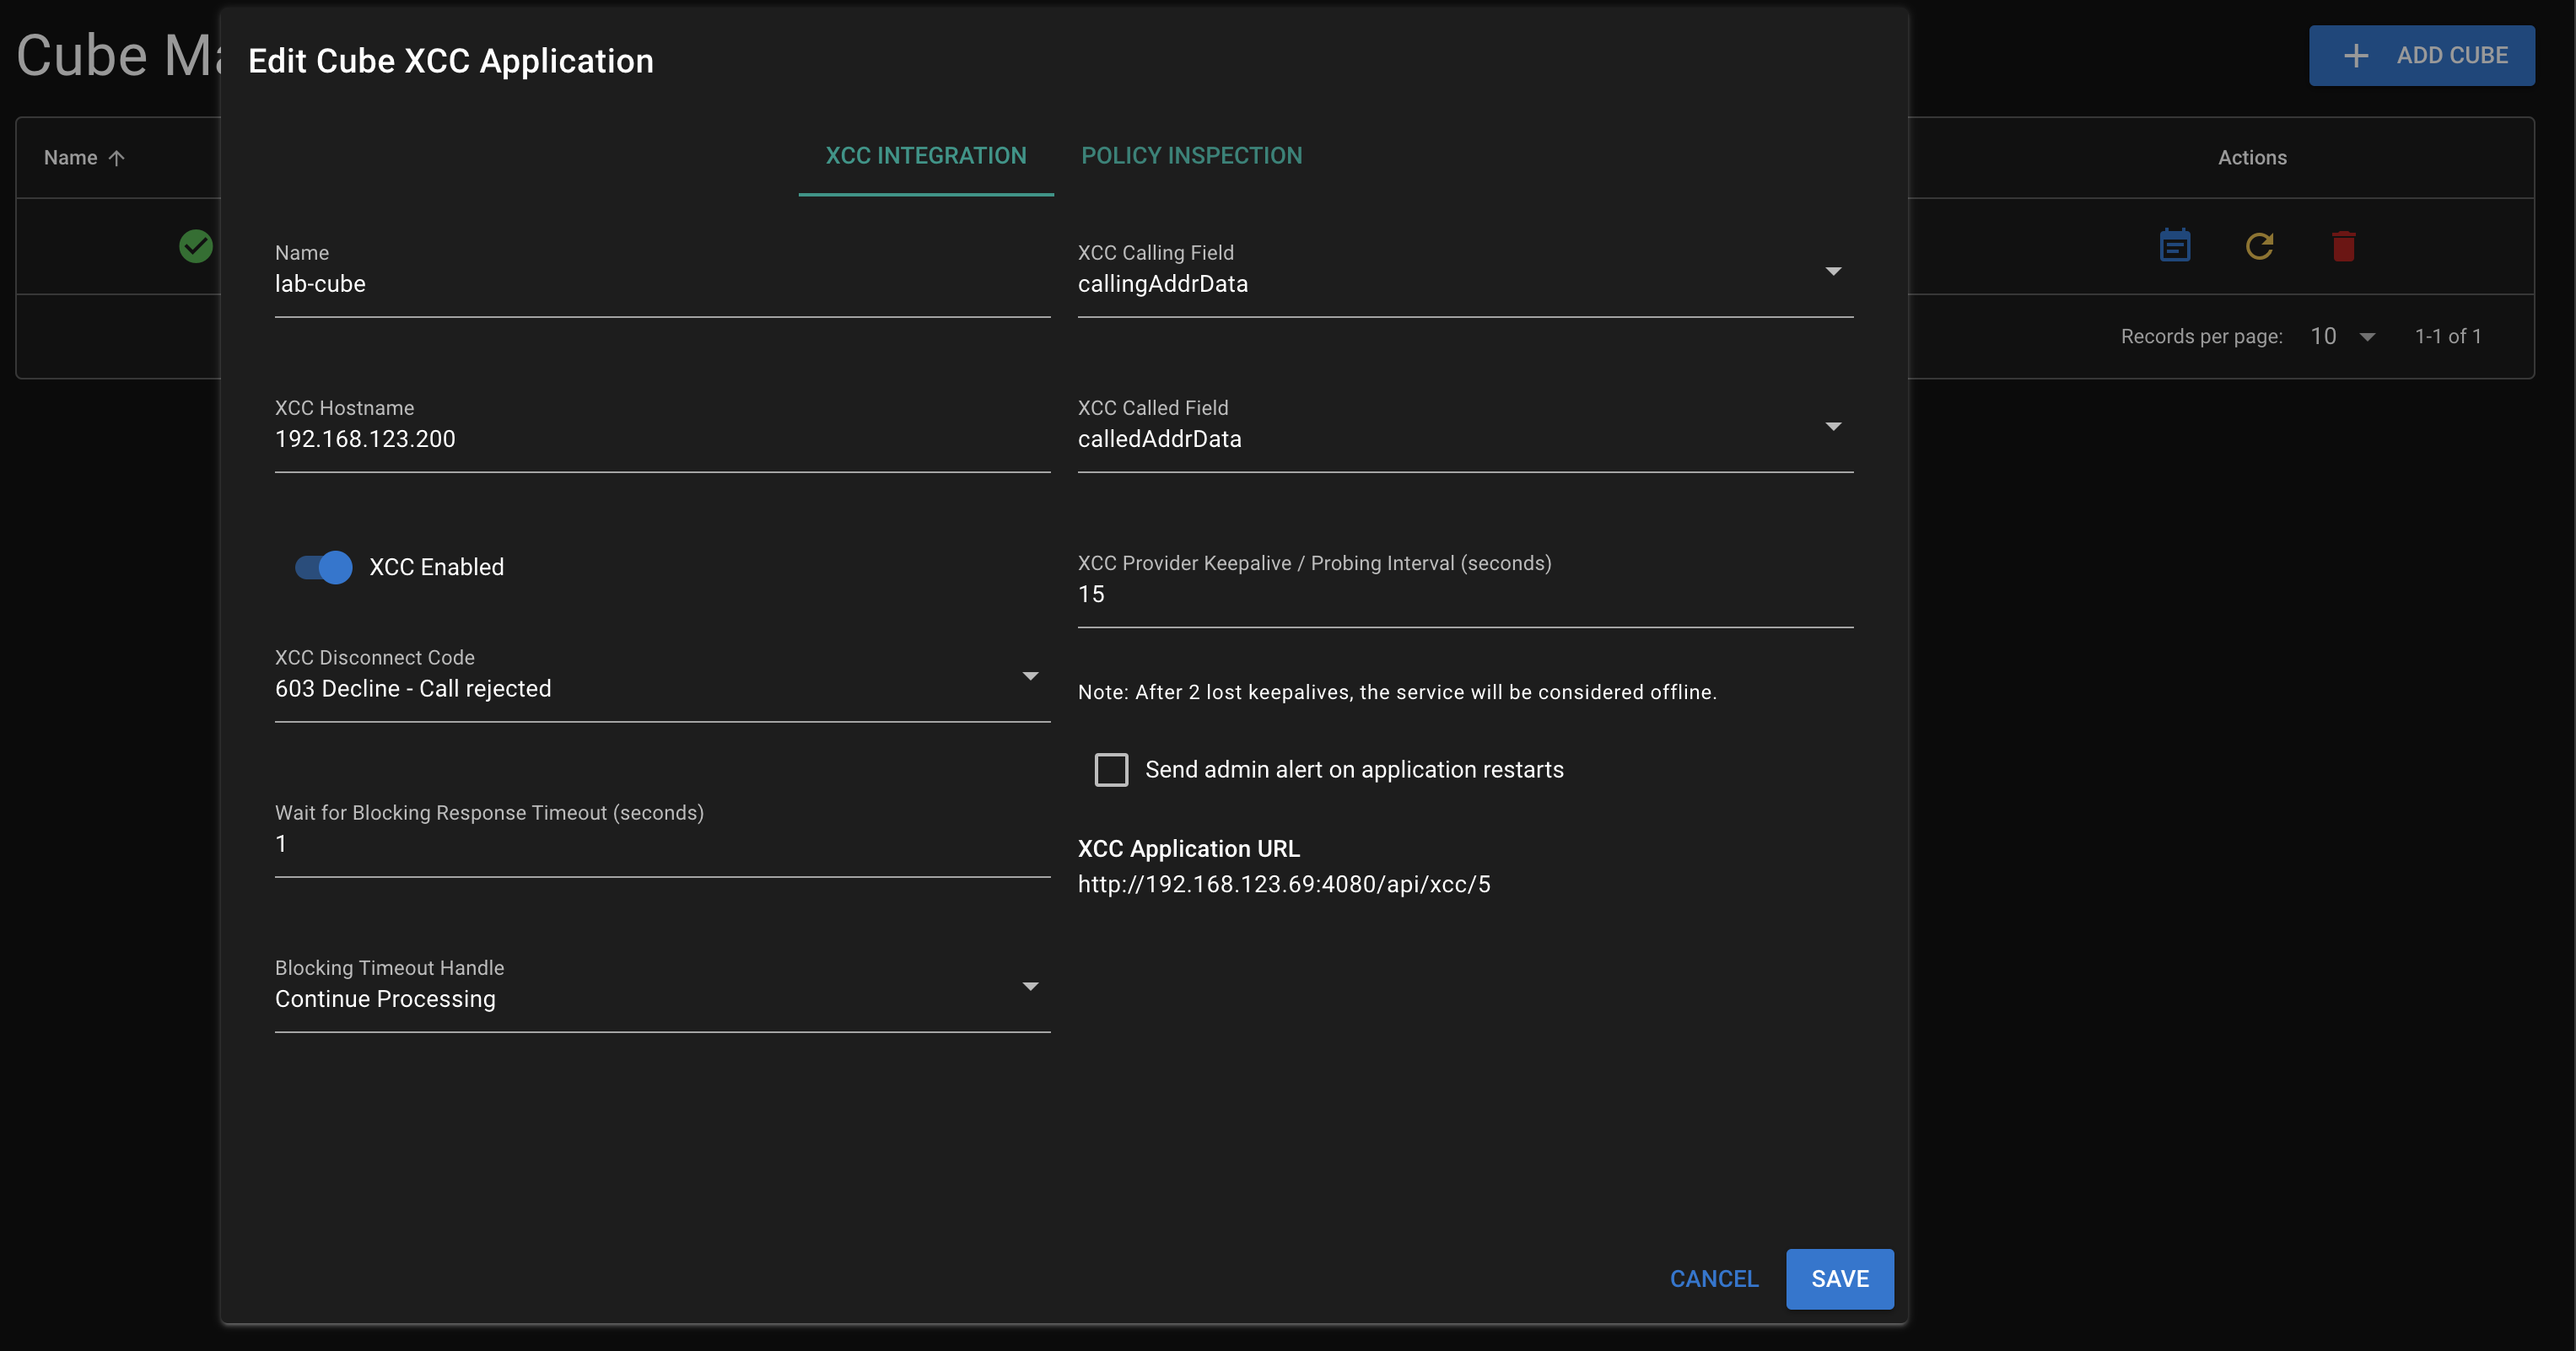Screen dimensions: 2576x1351
Task: Click the refresh icon in Actions
Action: (x=2259, y=245)
